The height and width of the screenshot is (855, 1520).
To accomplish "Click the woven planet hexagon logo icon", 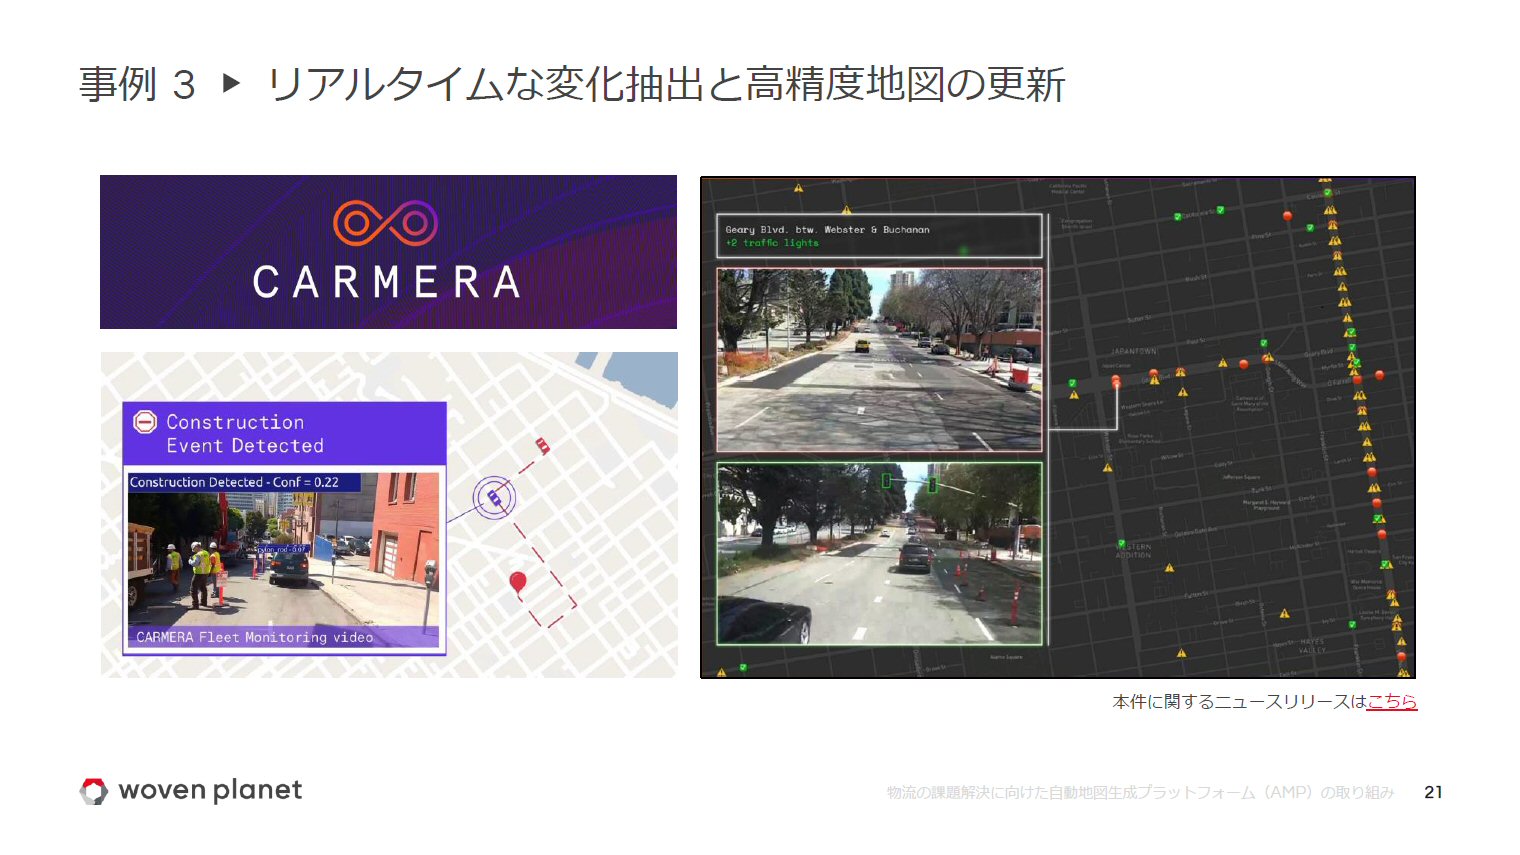I will click(x=94, y=791).
